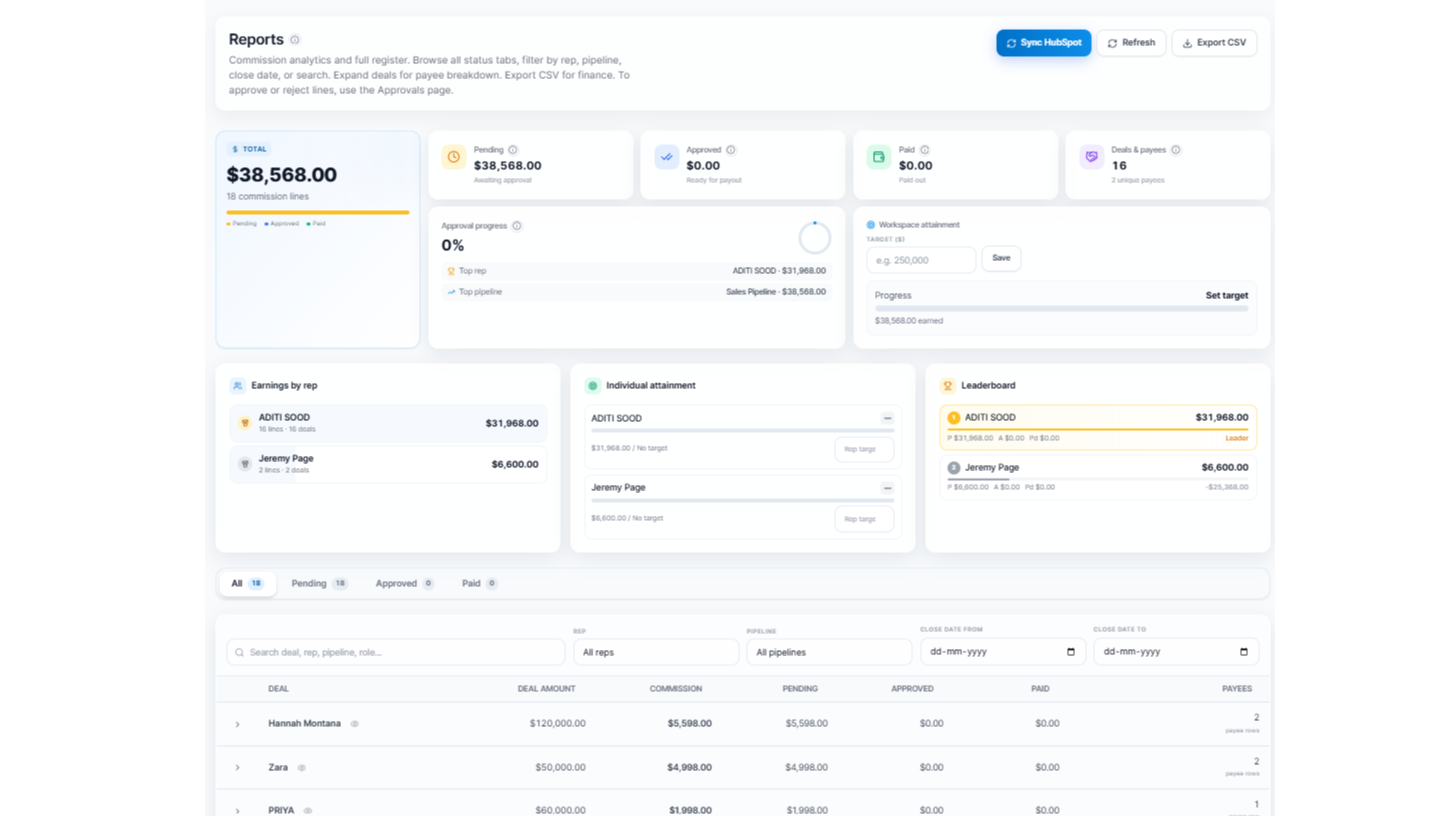
Task: Click the search deal, rep, pipeline field
Action: point(396,652)
